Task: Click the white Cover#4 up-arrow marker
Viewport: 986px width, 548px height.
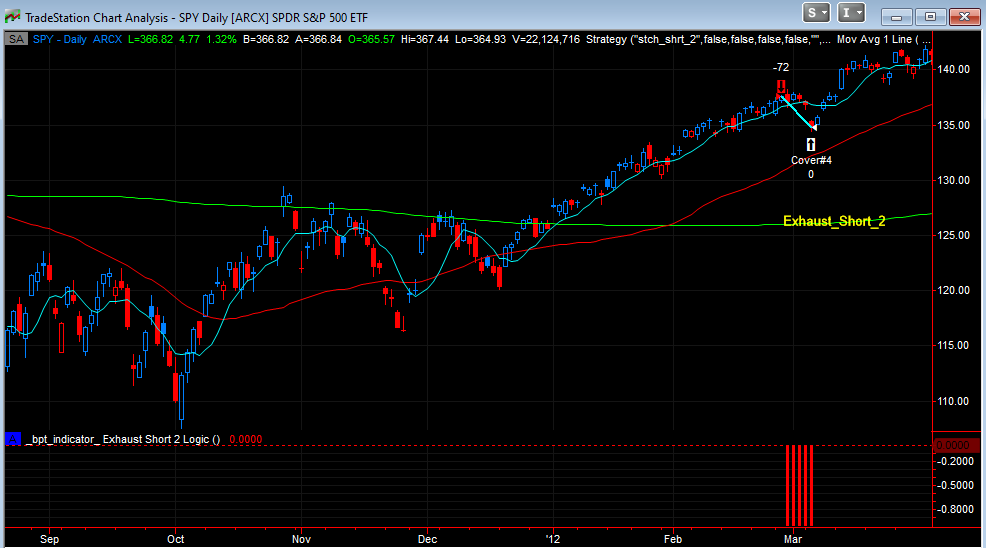Action: (x=811, y=144)
